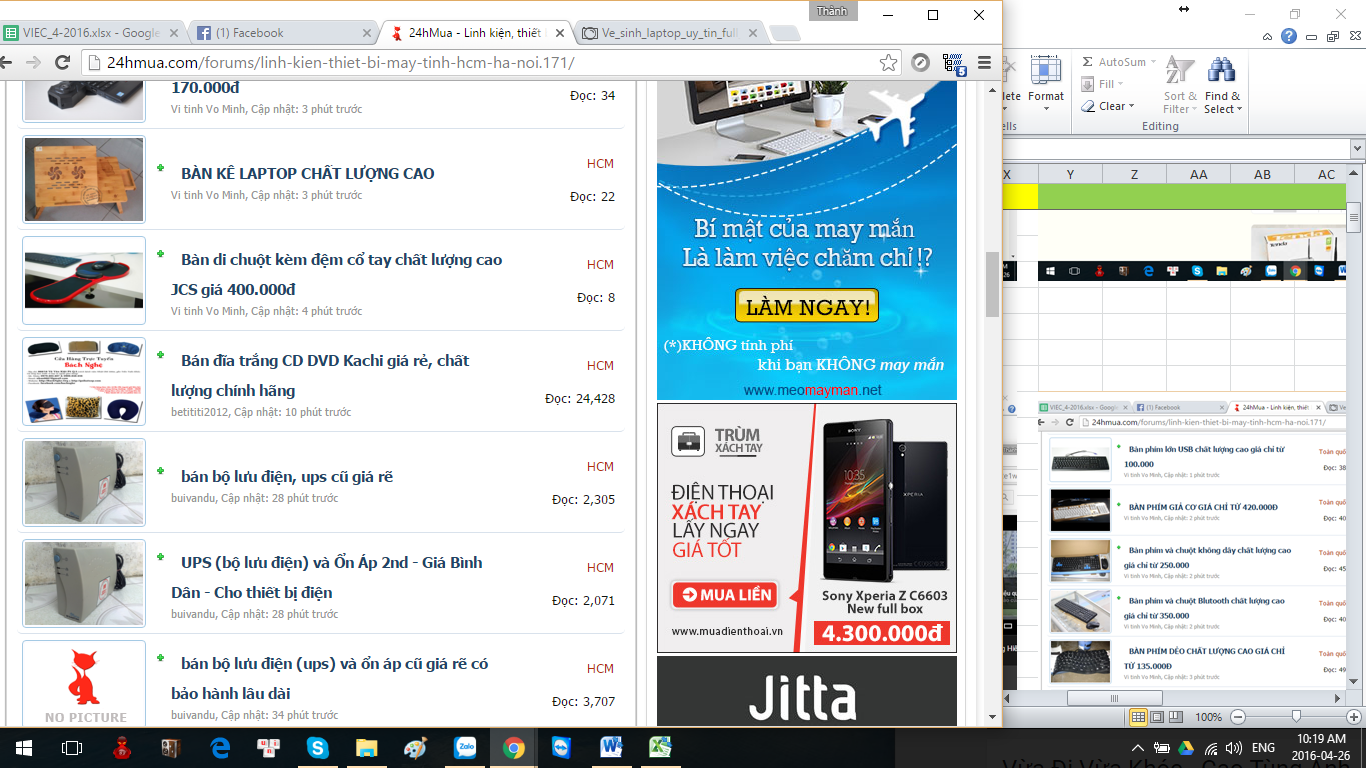
Task: Open the Paint palette app in taskbar
Action: click(x=415, y=748)
